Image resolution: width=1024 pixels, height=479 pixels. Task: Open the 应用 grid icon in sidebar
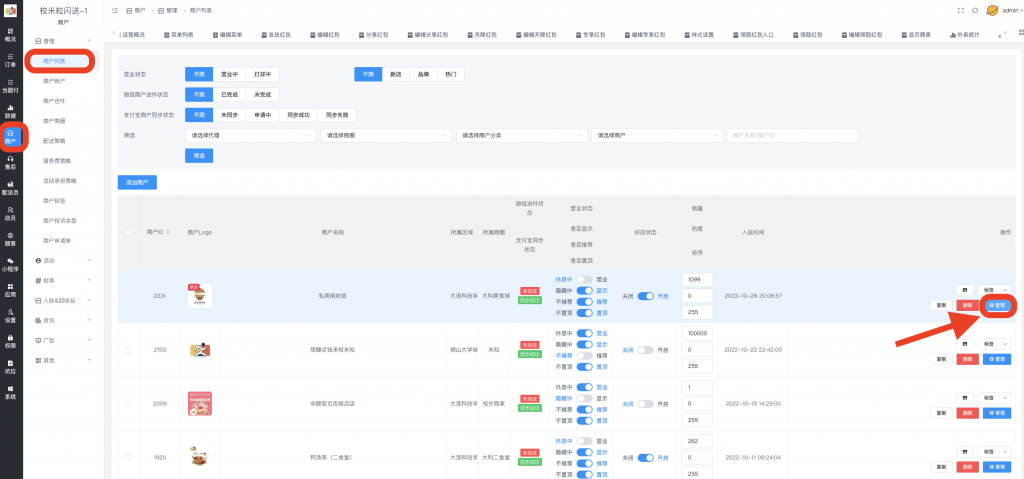tap(10, 291)
